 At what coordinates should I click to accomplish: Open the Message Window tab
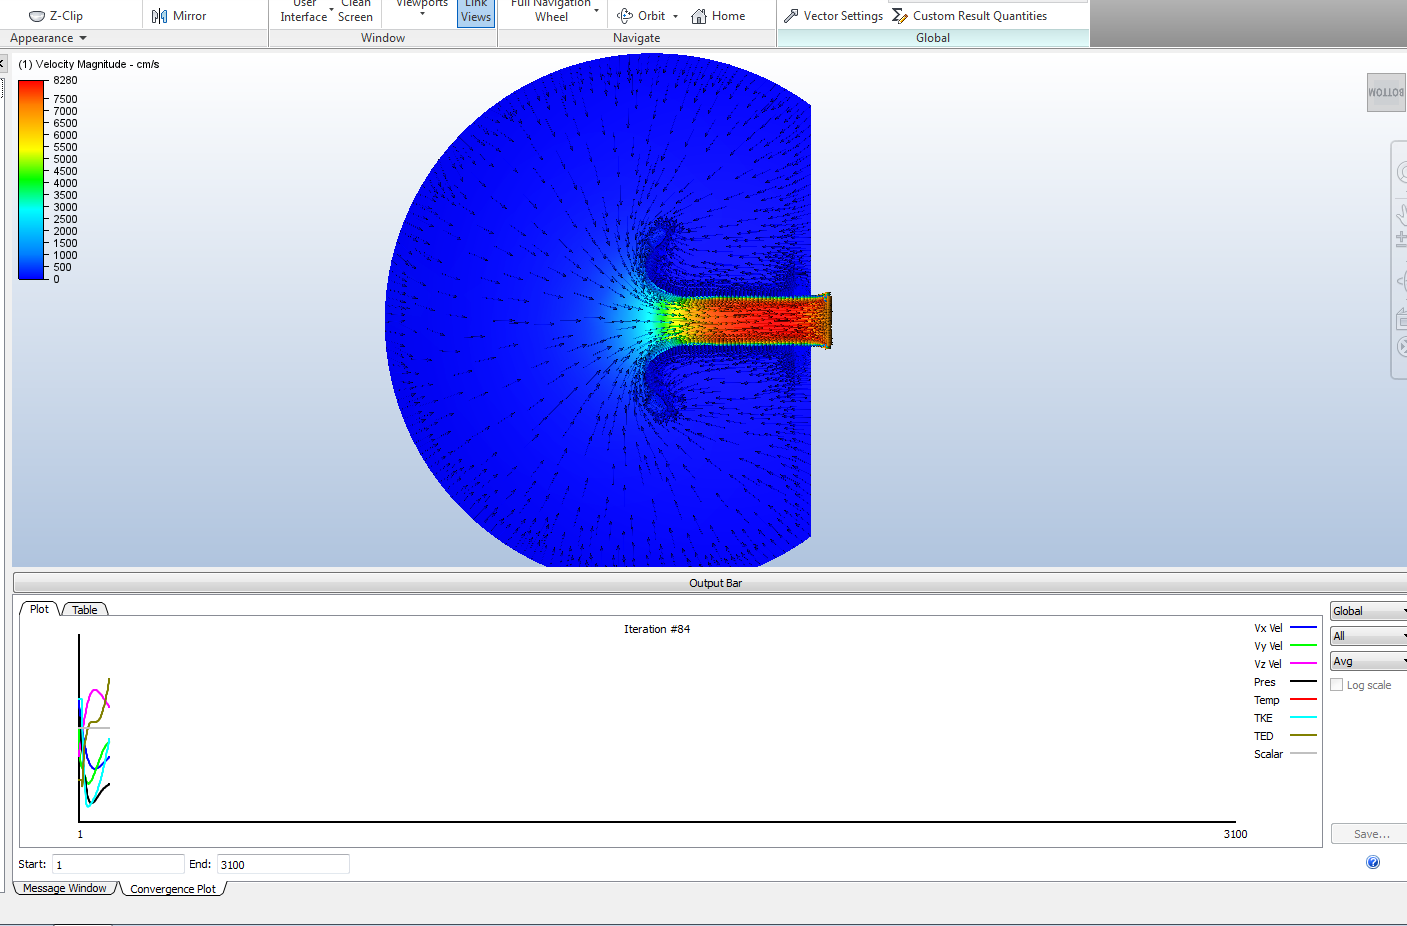tap(66, 888)
